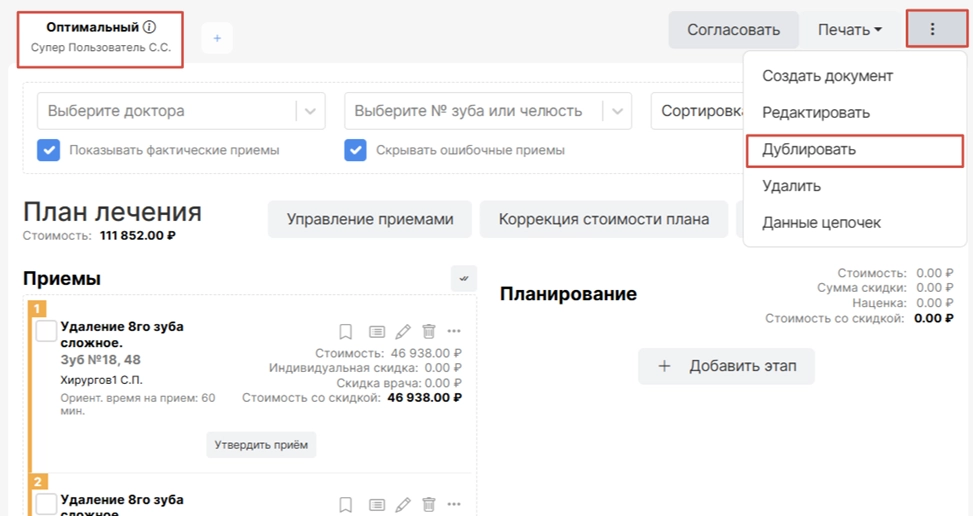Click info icon next to Оптимальный
The width and height of the screenshot is (973, 516).
[x=150, y=27]
